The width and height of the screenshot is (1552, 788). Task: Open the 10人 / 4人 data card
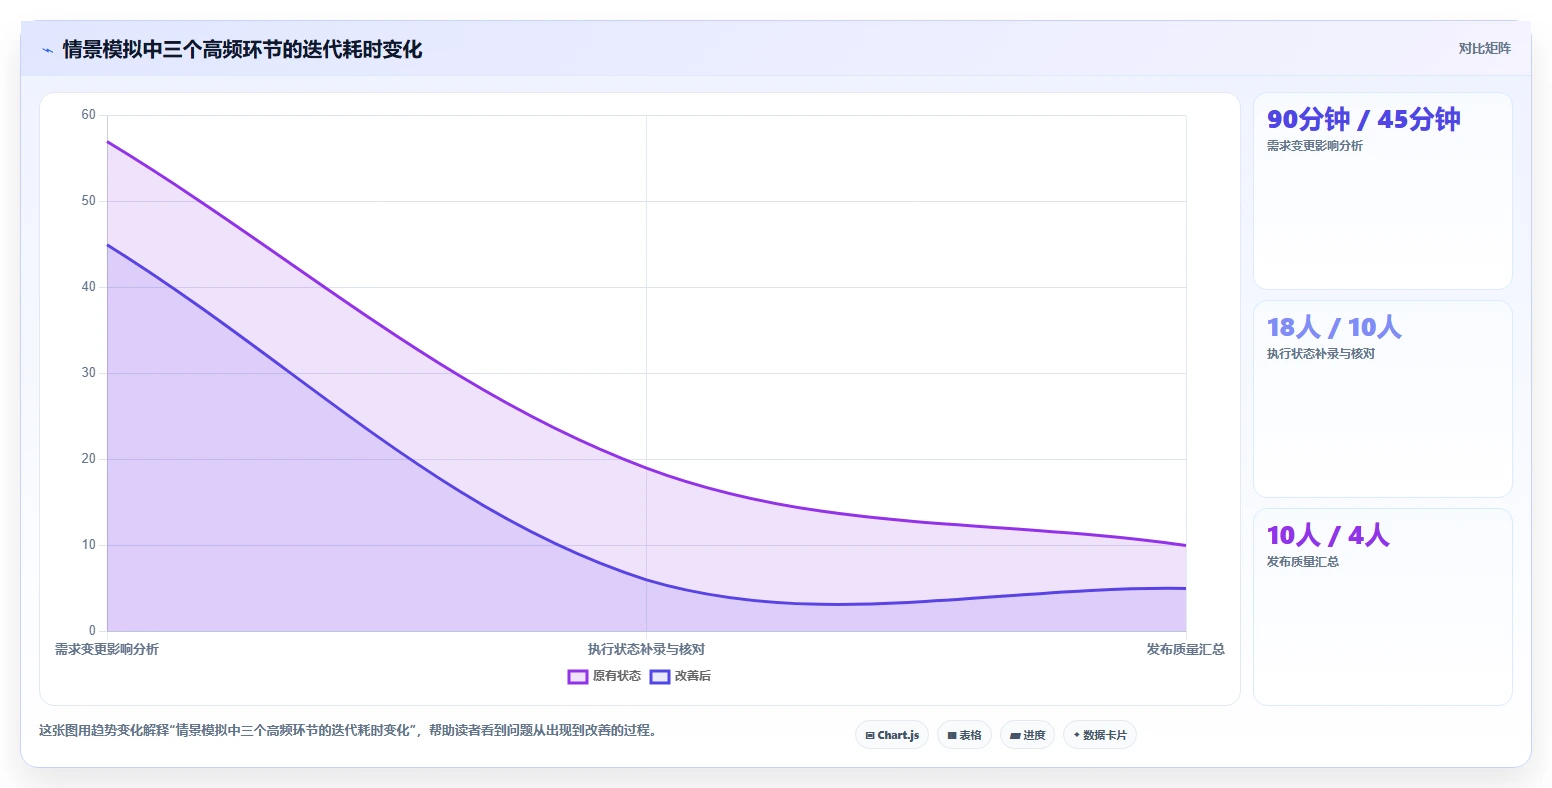pyautogui.click(x=1382, y=607)
